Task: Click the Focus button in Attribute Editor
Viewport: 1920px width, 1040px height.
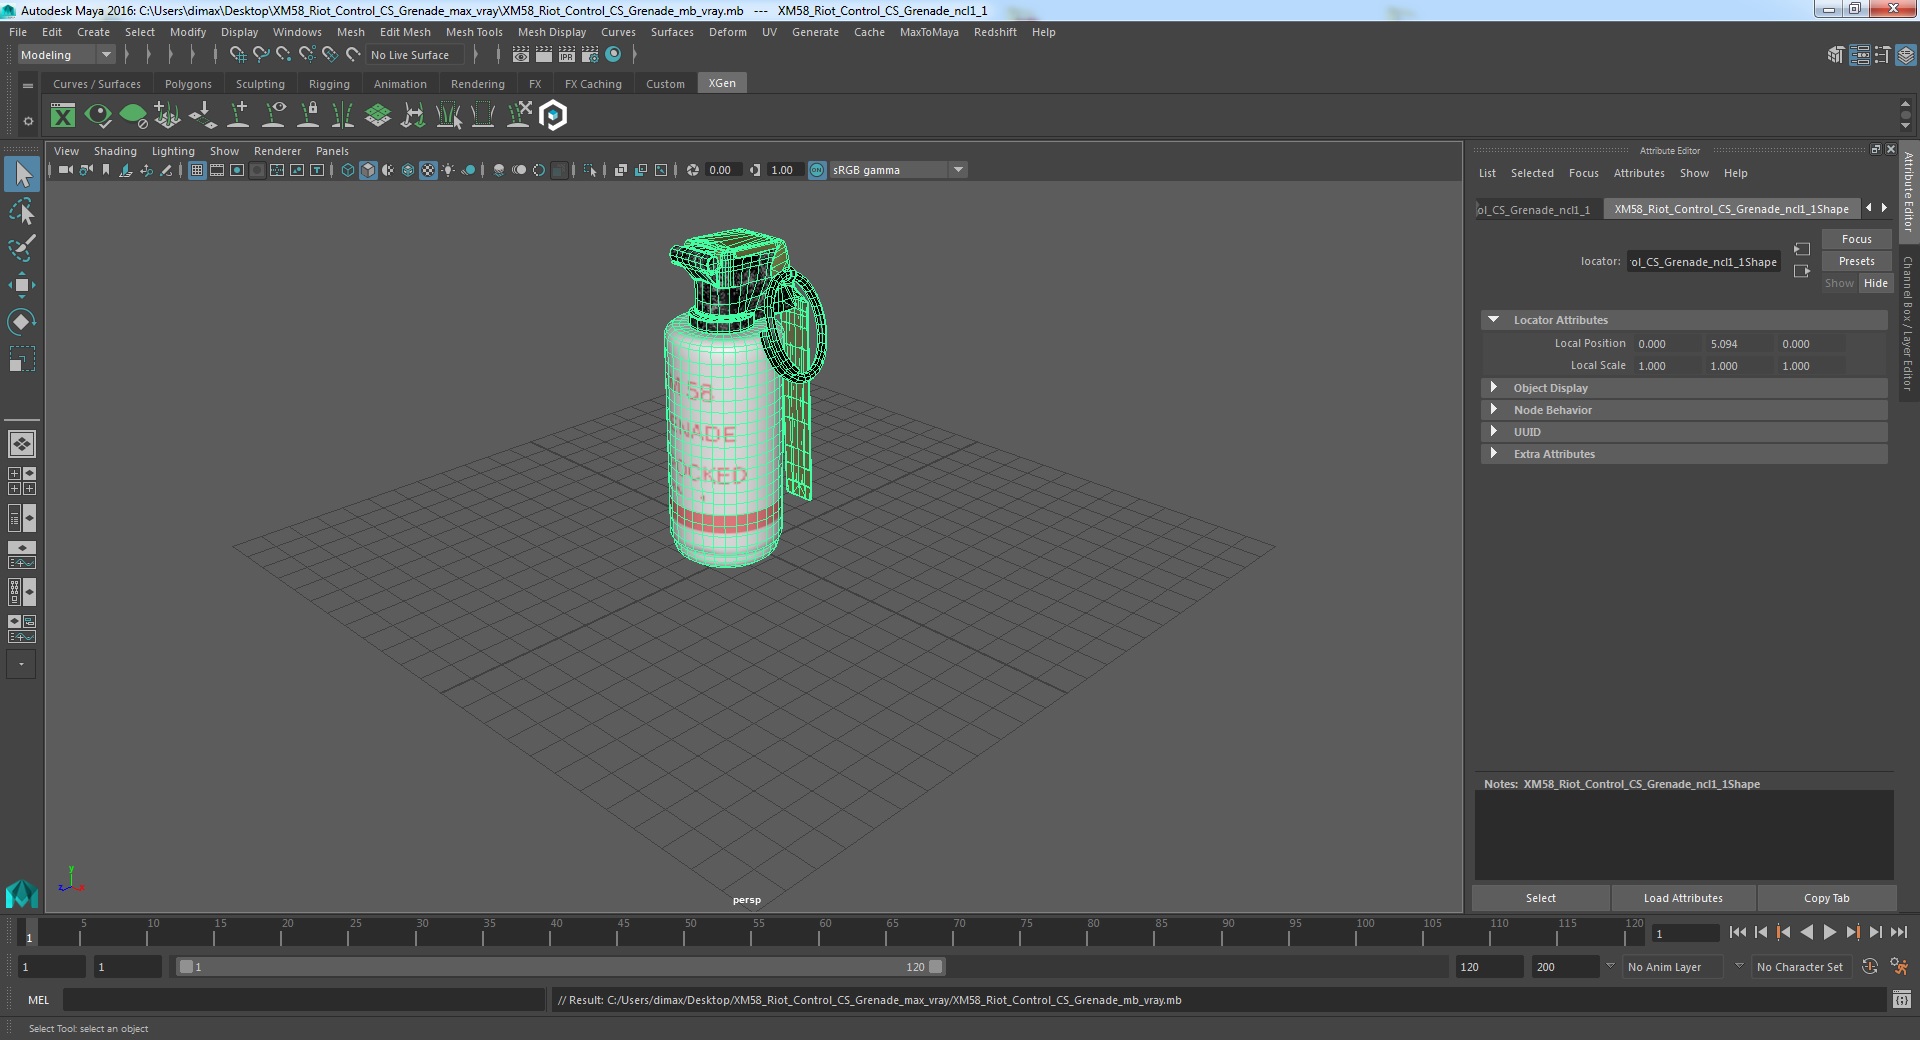Action: pos(1856,239)
